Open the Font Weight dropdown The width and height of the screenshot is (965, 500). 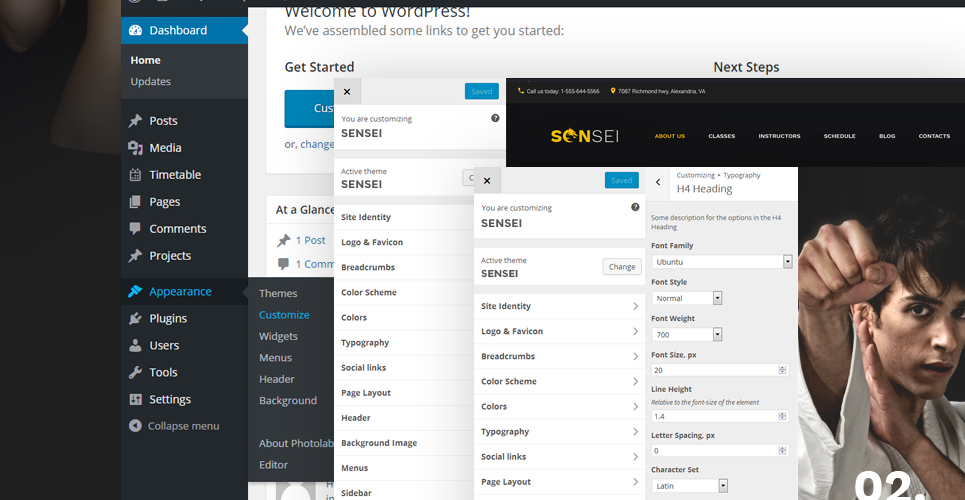point(687,334)
